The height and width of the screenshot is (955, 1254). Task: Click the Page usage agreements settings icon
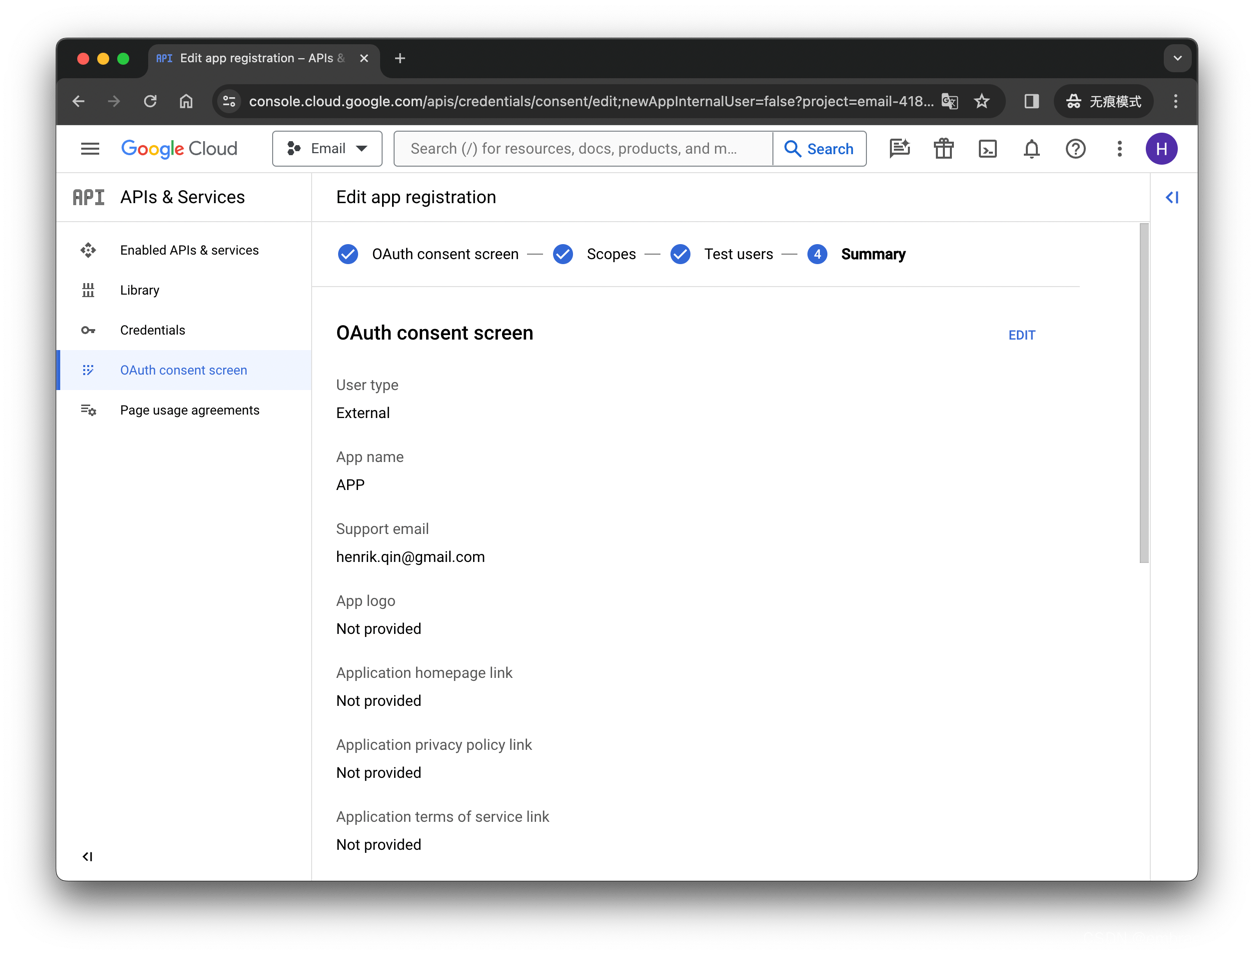tap(88, 410)
